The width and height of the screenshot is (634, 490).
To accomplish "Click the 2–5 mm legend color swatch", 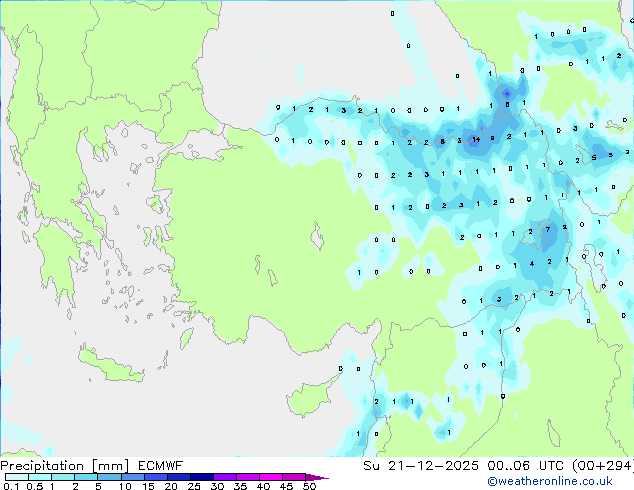I will pyautogui.click(x=86, y=477).
